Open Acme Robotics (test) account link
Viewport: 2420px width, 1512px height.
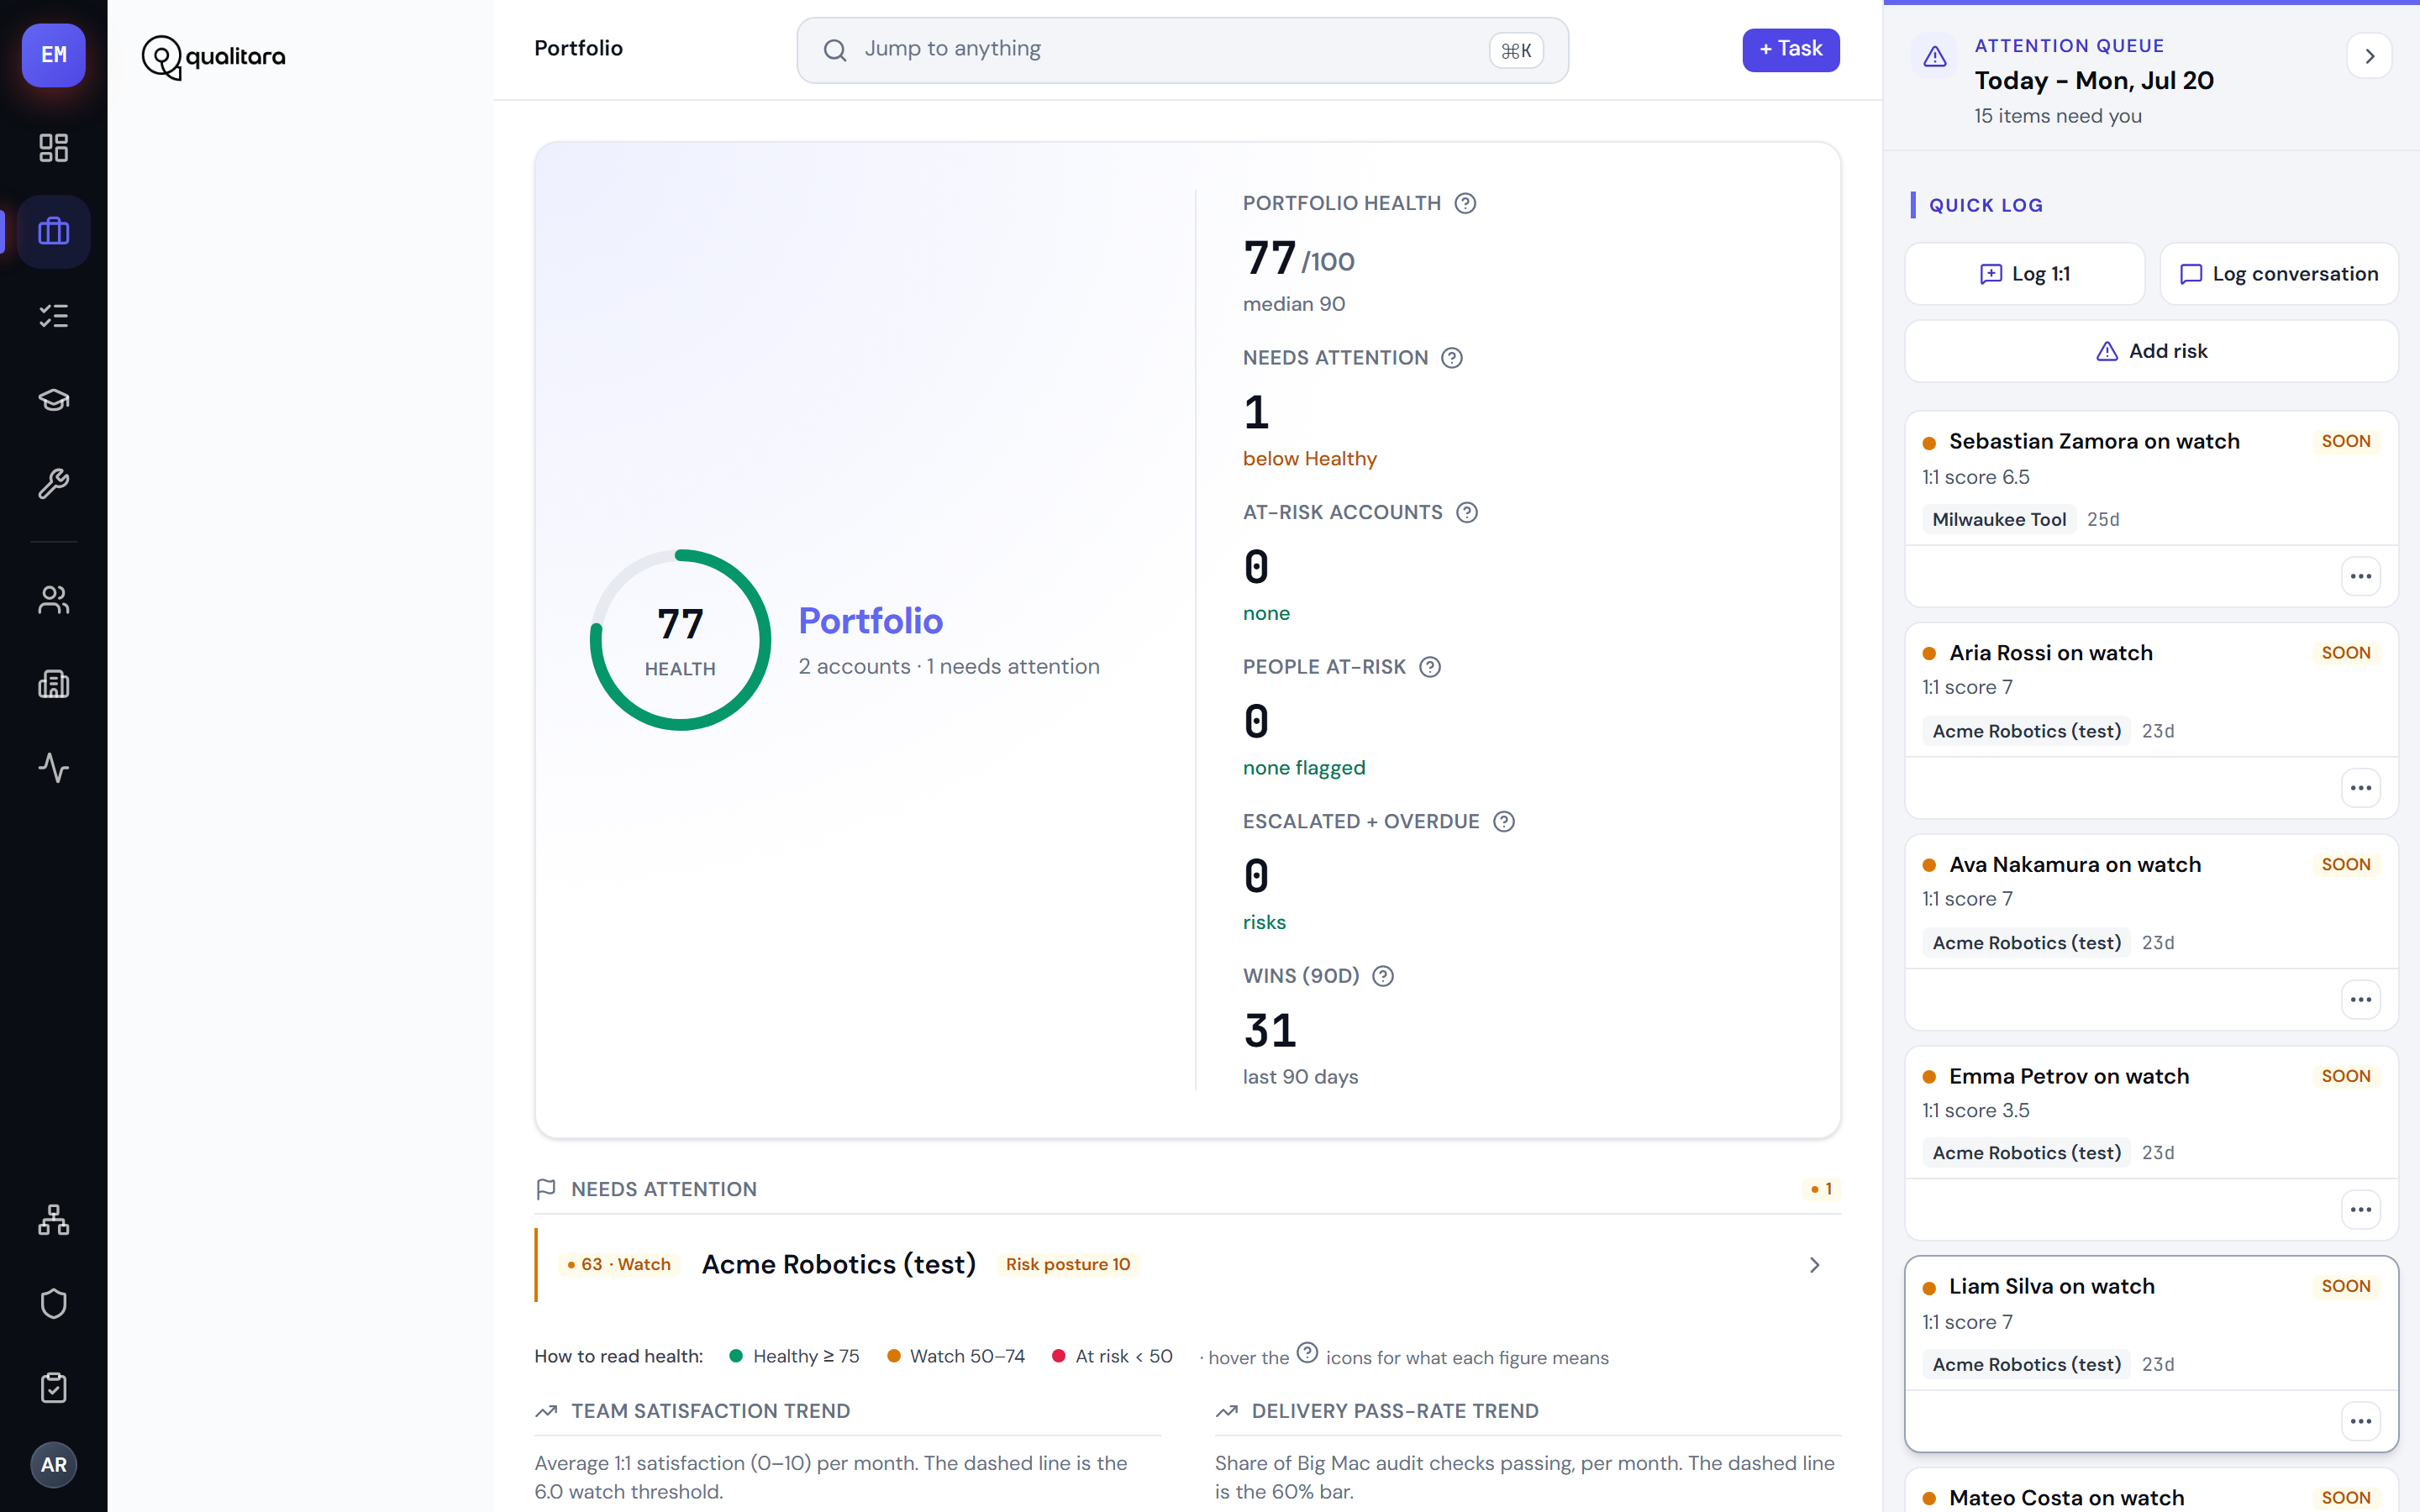838,1265
